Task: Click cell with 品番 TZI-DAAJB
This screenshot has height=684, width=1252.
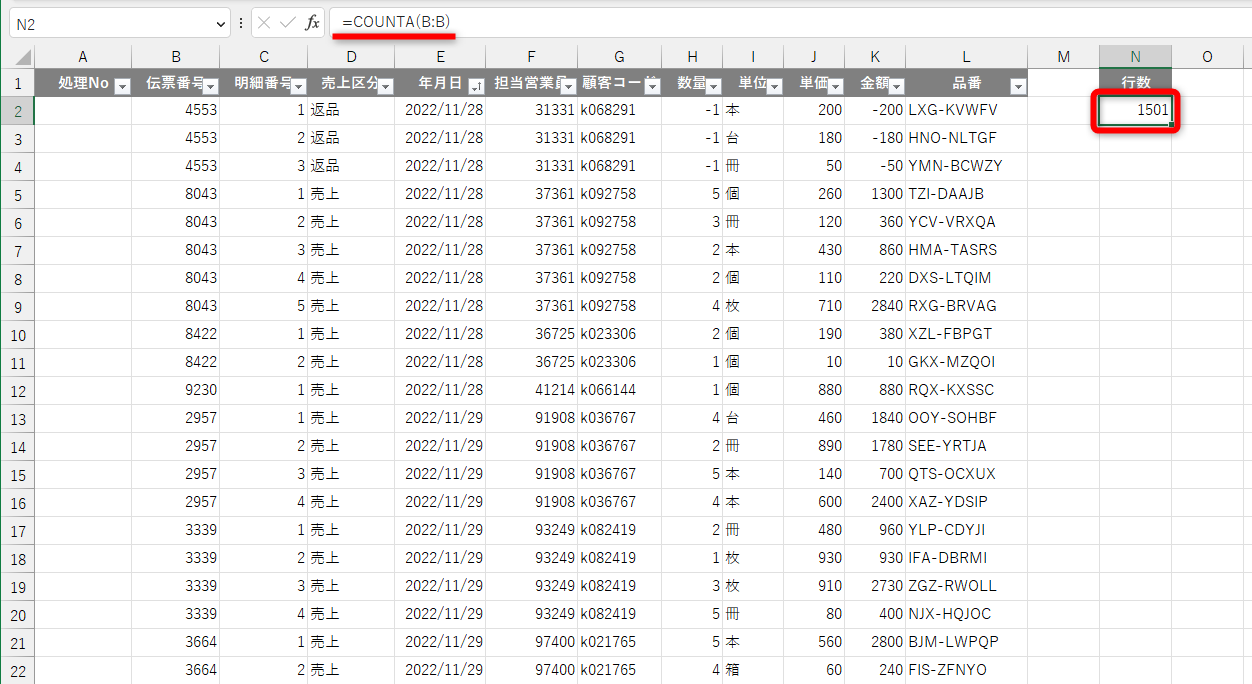Action: coord(967,194)
